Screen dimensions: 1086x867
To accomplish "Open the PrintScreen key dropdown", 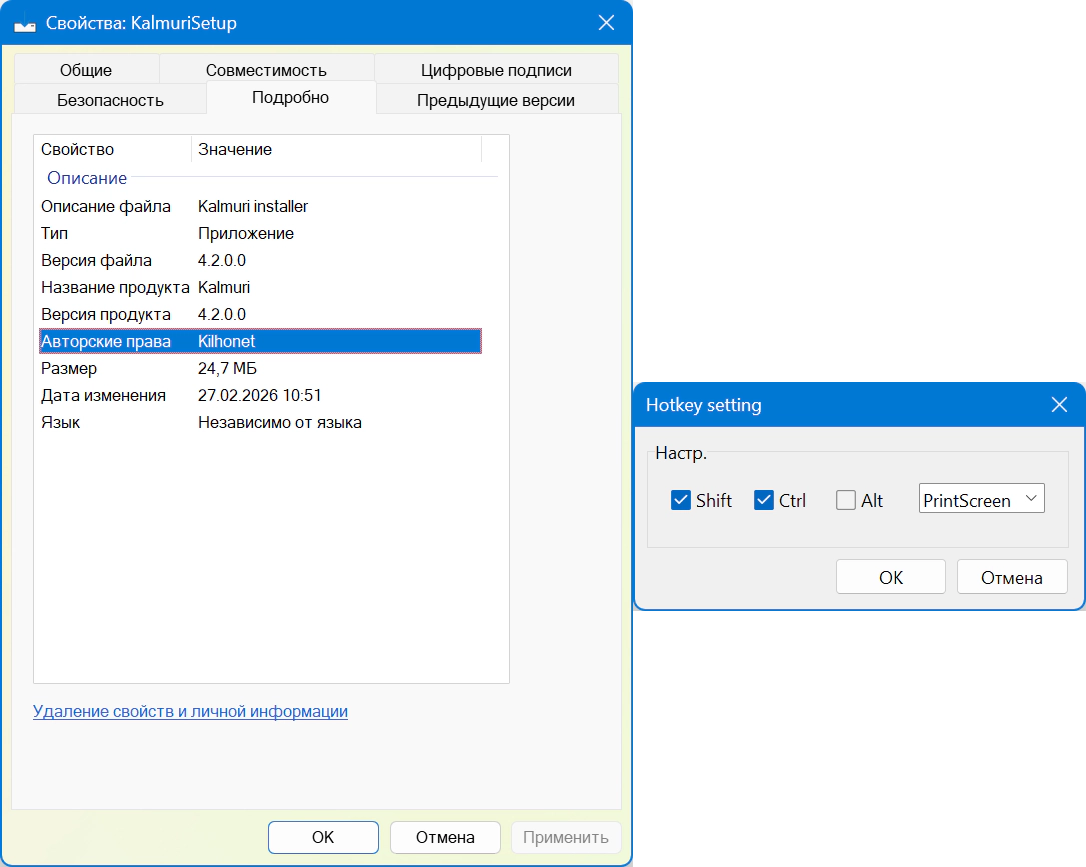I will point(981,499).
